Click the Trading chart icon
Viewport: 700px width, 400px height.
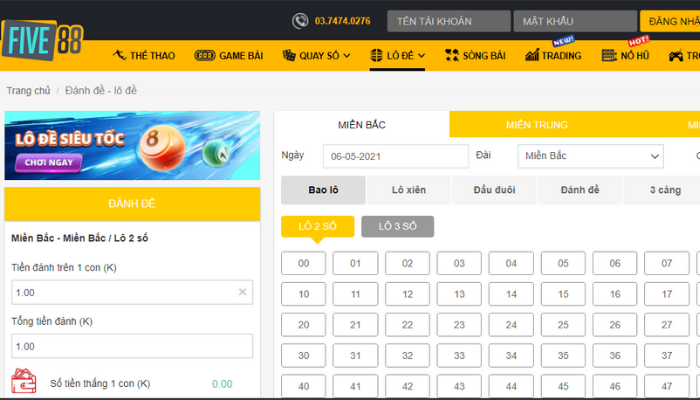(x=532, y=56)
